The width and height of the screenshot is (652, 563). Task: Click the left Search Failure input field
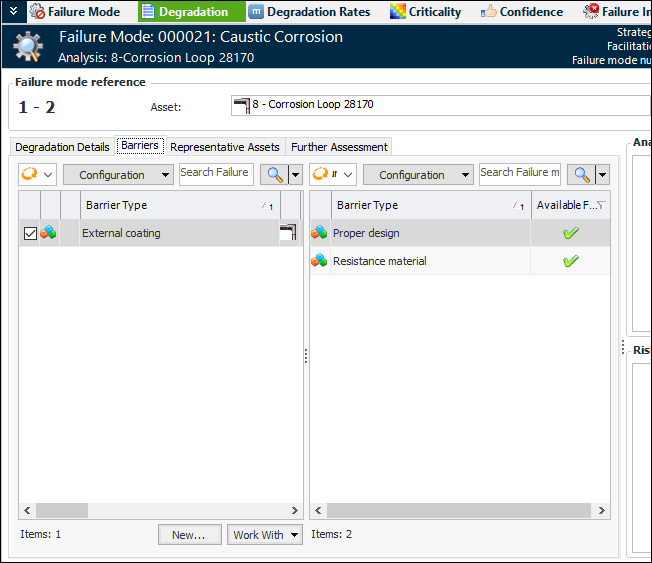click(216, 174)
